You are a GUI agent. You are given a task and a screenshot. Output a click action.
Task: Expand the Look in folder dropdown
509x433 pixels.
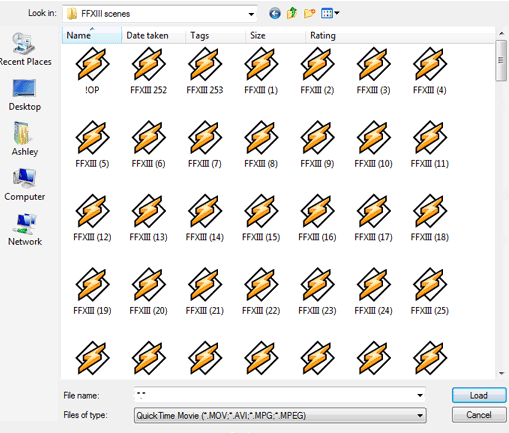coord(251,14)
